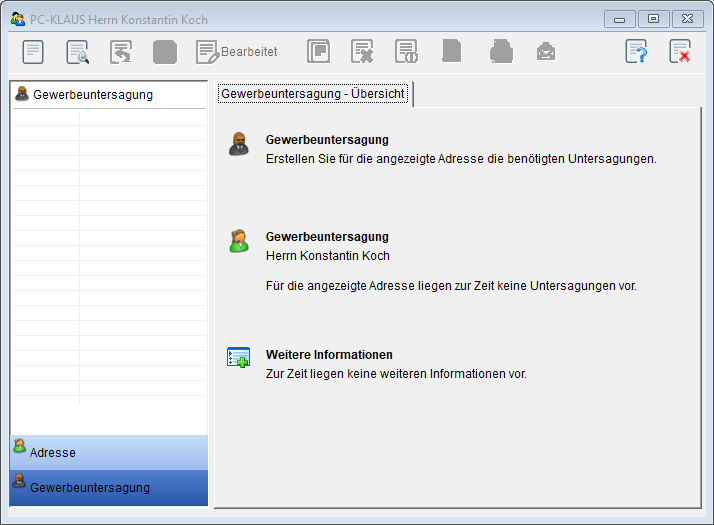Click the new document toolbar icon
Viewport: 714px width, 525px height.
click(34, 52)
